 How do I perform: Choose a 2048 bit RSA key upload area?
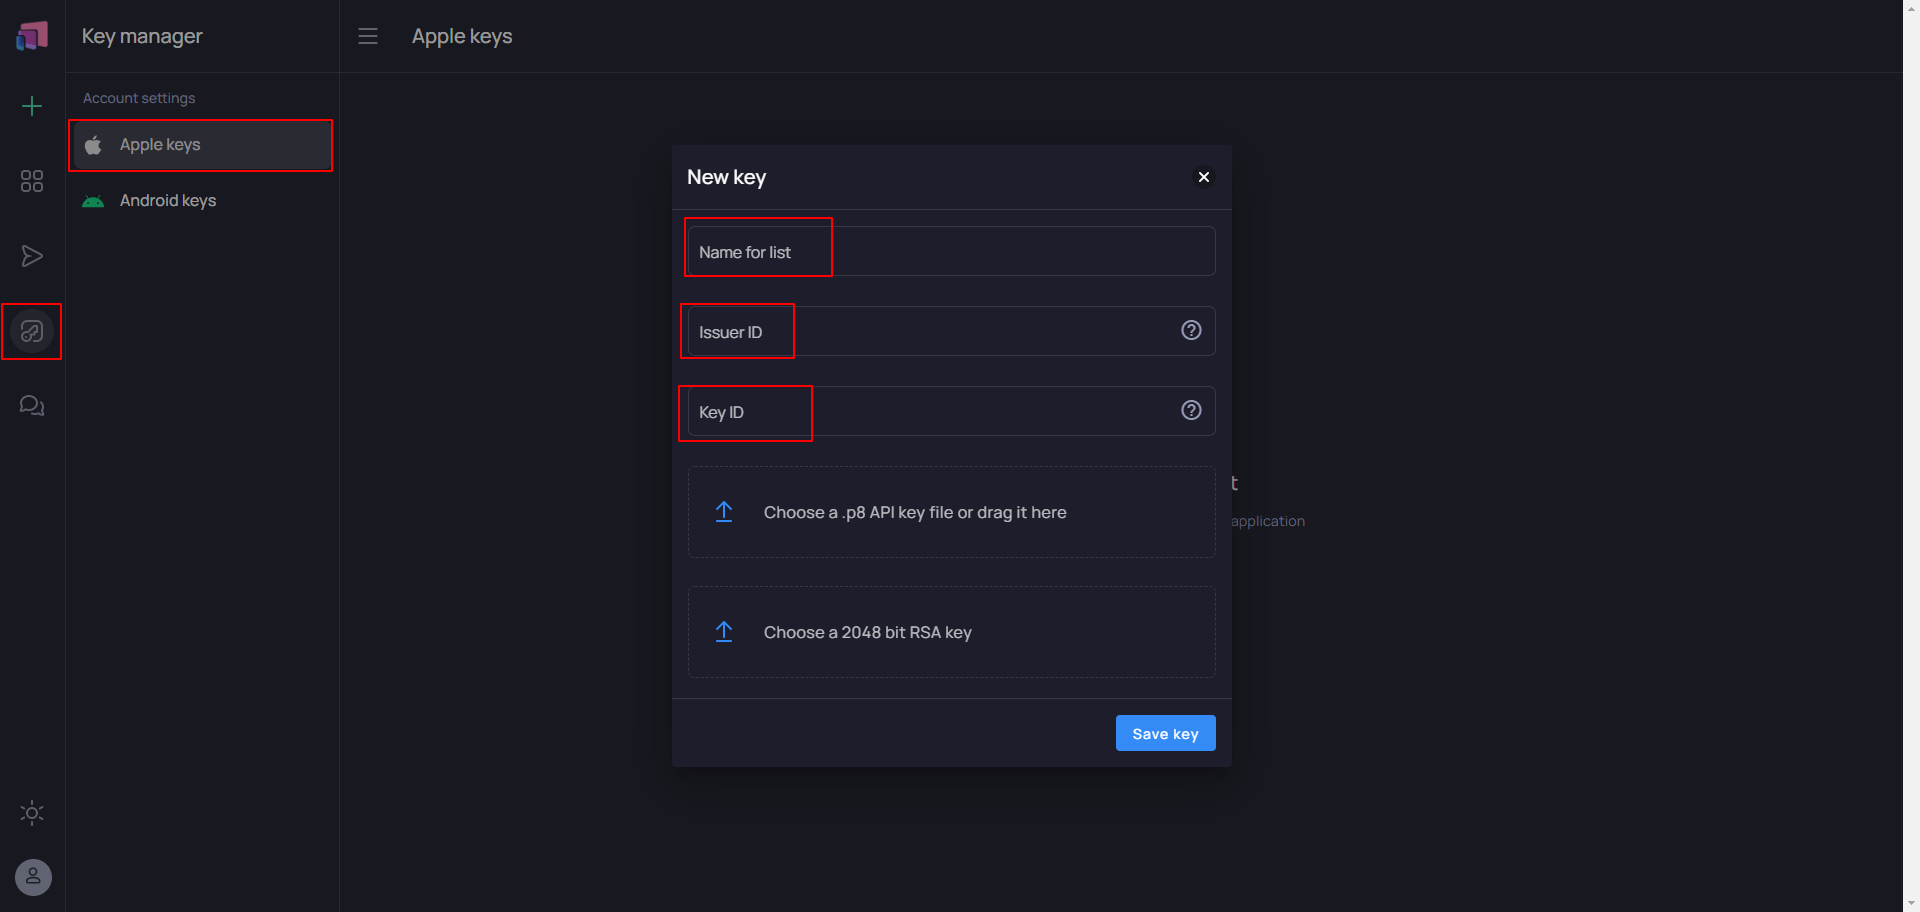(950, 632)
